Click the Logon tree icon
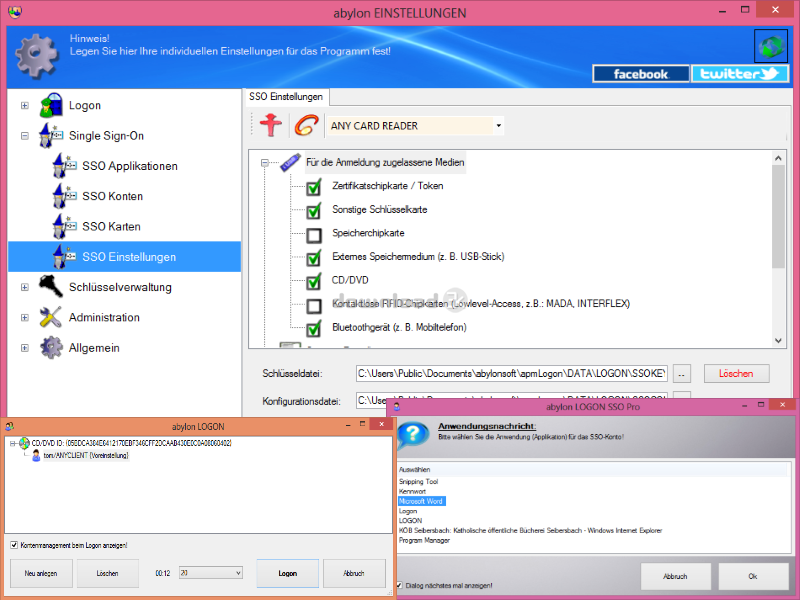 tap(51, 105)
